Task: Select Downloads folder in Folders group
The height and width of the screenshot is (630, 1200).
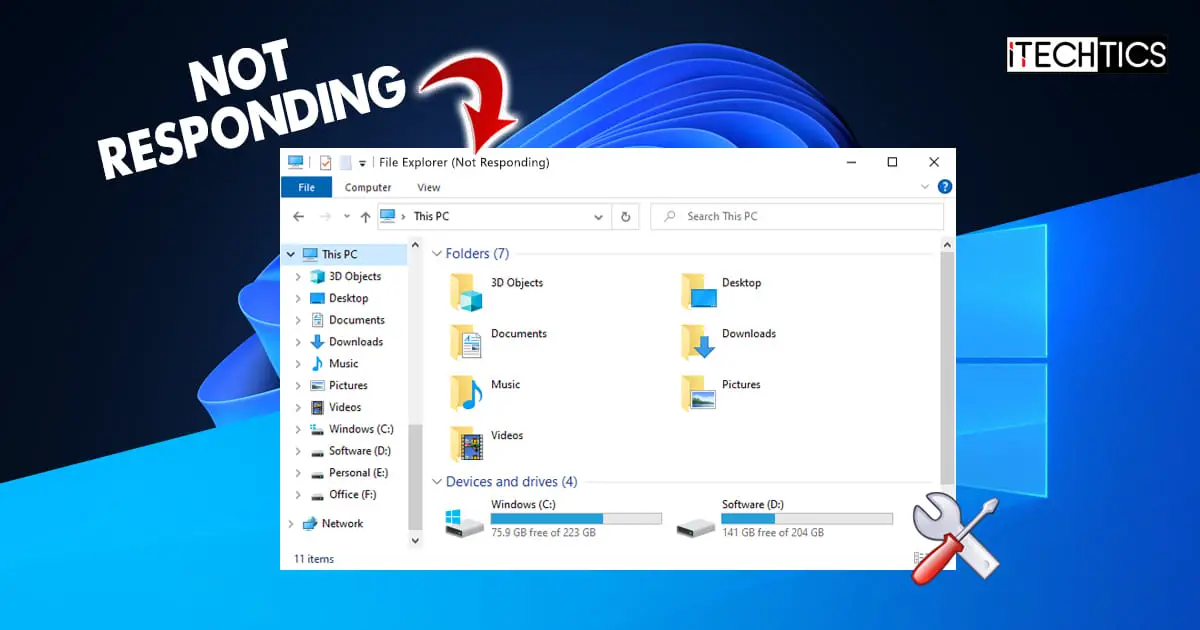Action: [x=728, y=342]
